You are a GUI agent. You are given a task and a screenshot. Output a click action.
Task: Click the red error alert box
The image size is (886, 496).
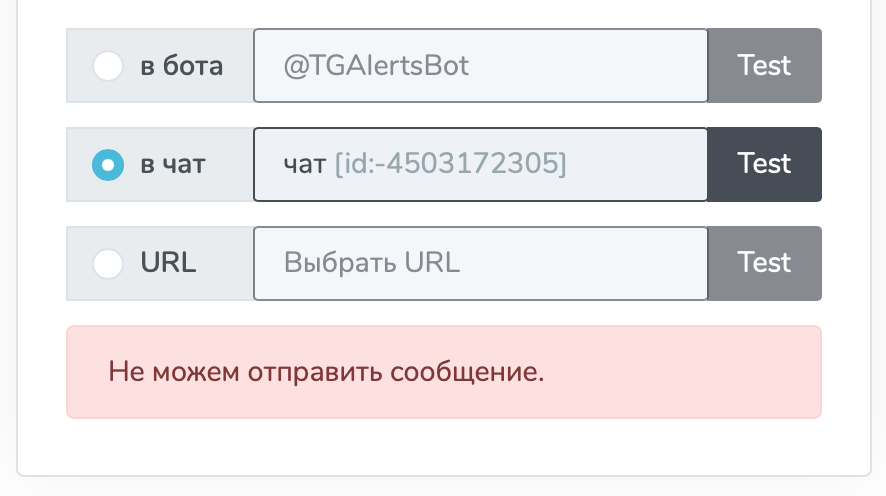pos(444,372)
